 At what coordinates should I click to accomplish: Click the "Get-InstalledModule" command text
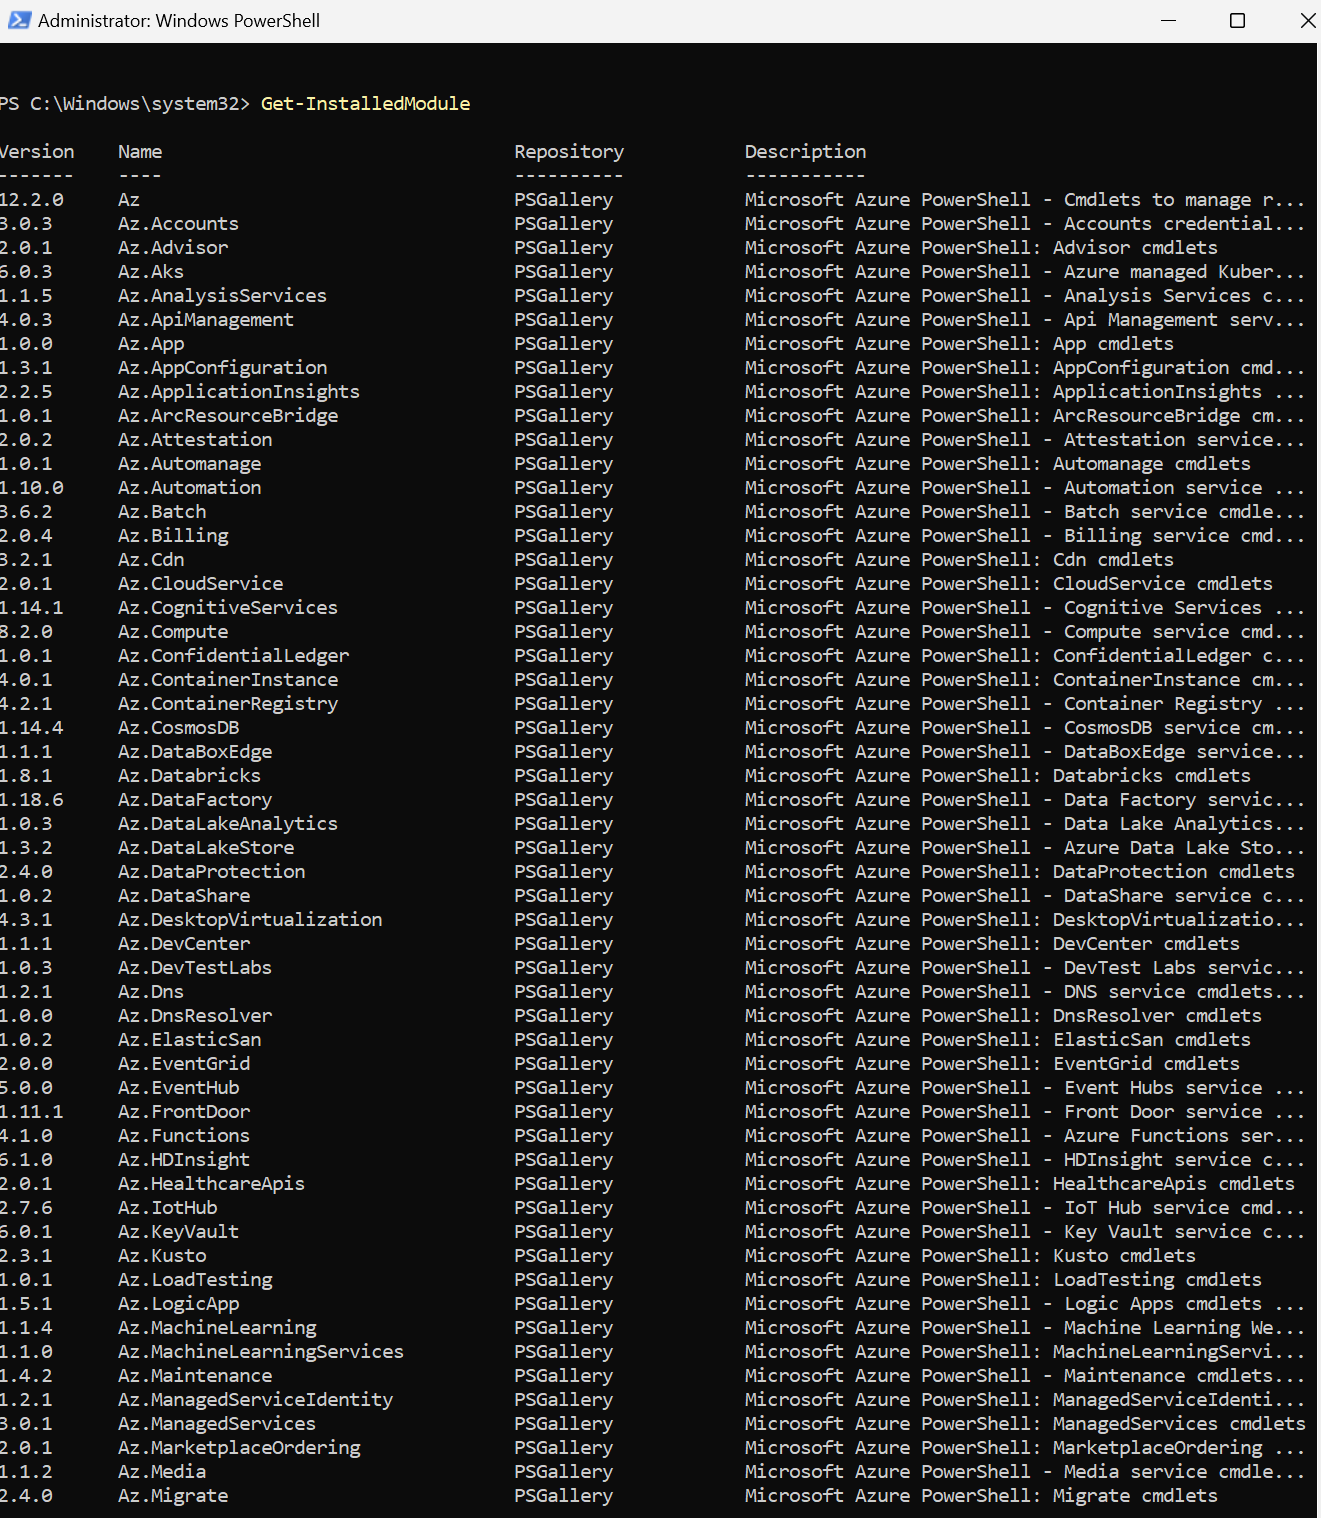365,104
